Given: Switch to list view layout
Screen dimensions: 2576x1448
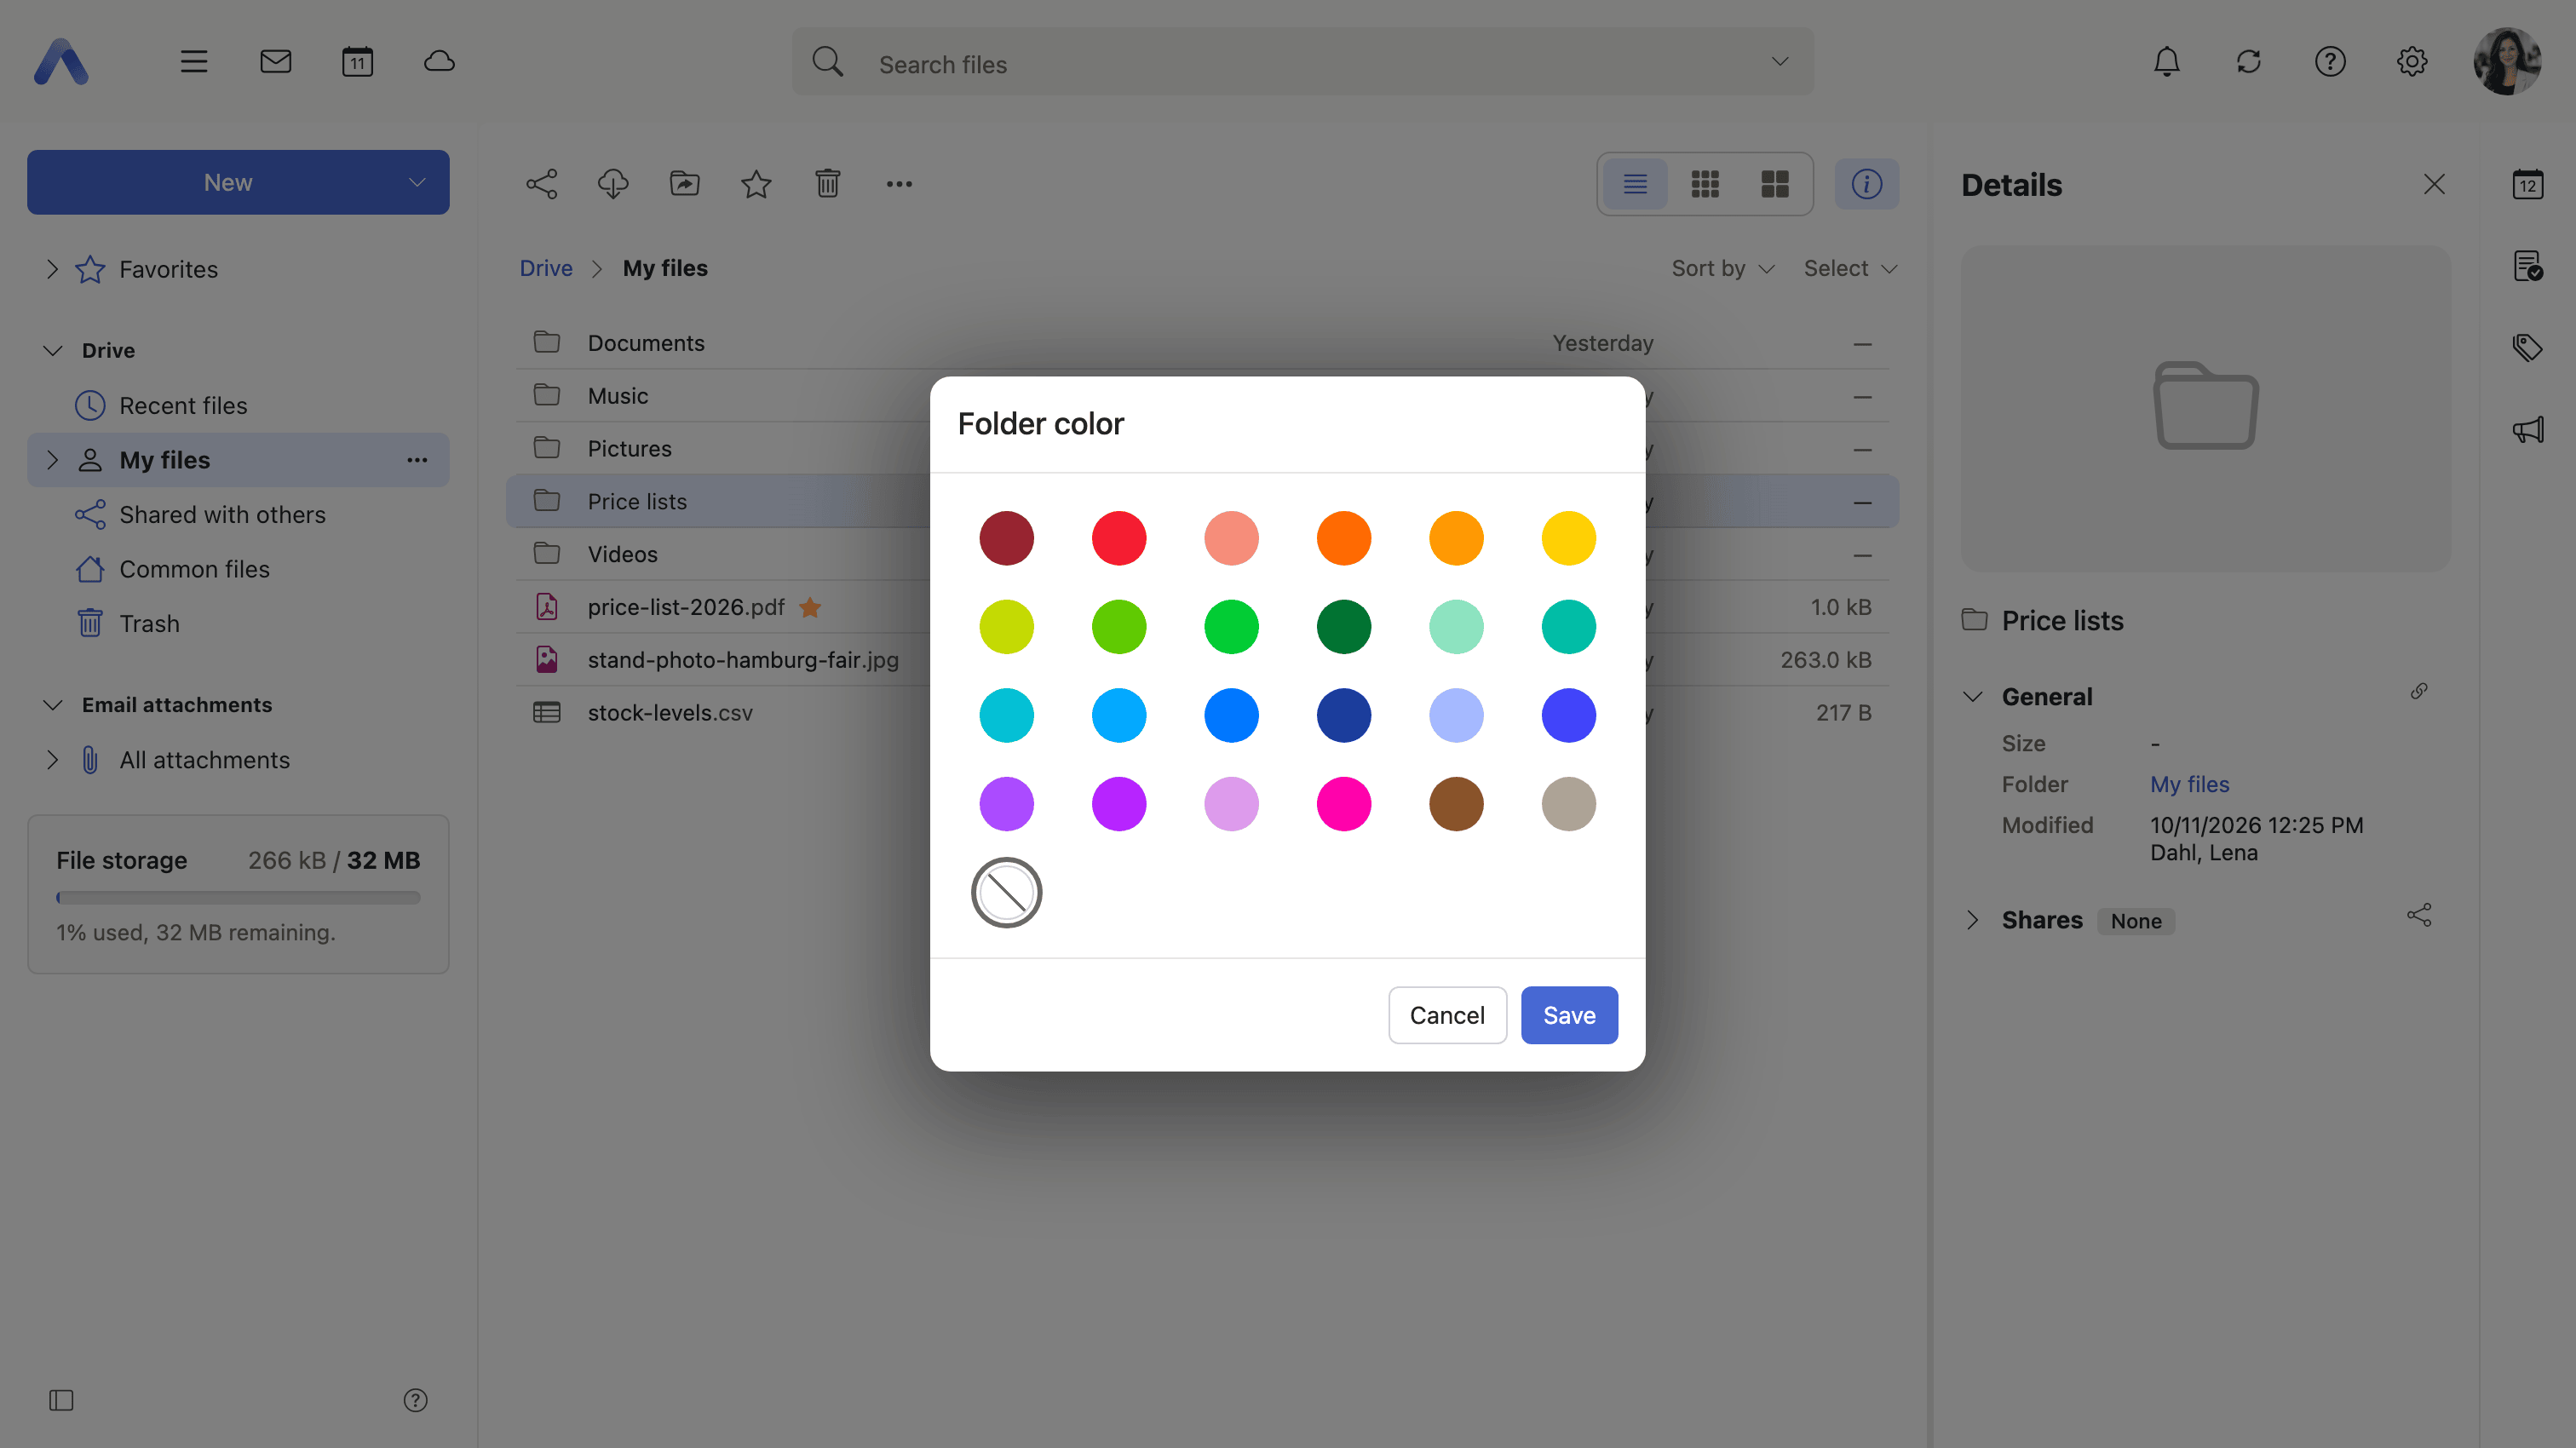Looking at the screenshot, I should [1635, 184].
